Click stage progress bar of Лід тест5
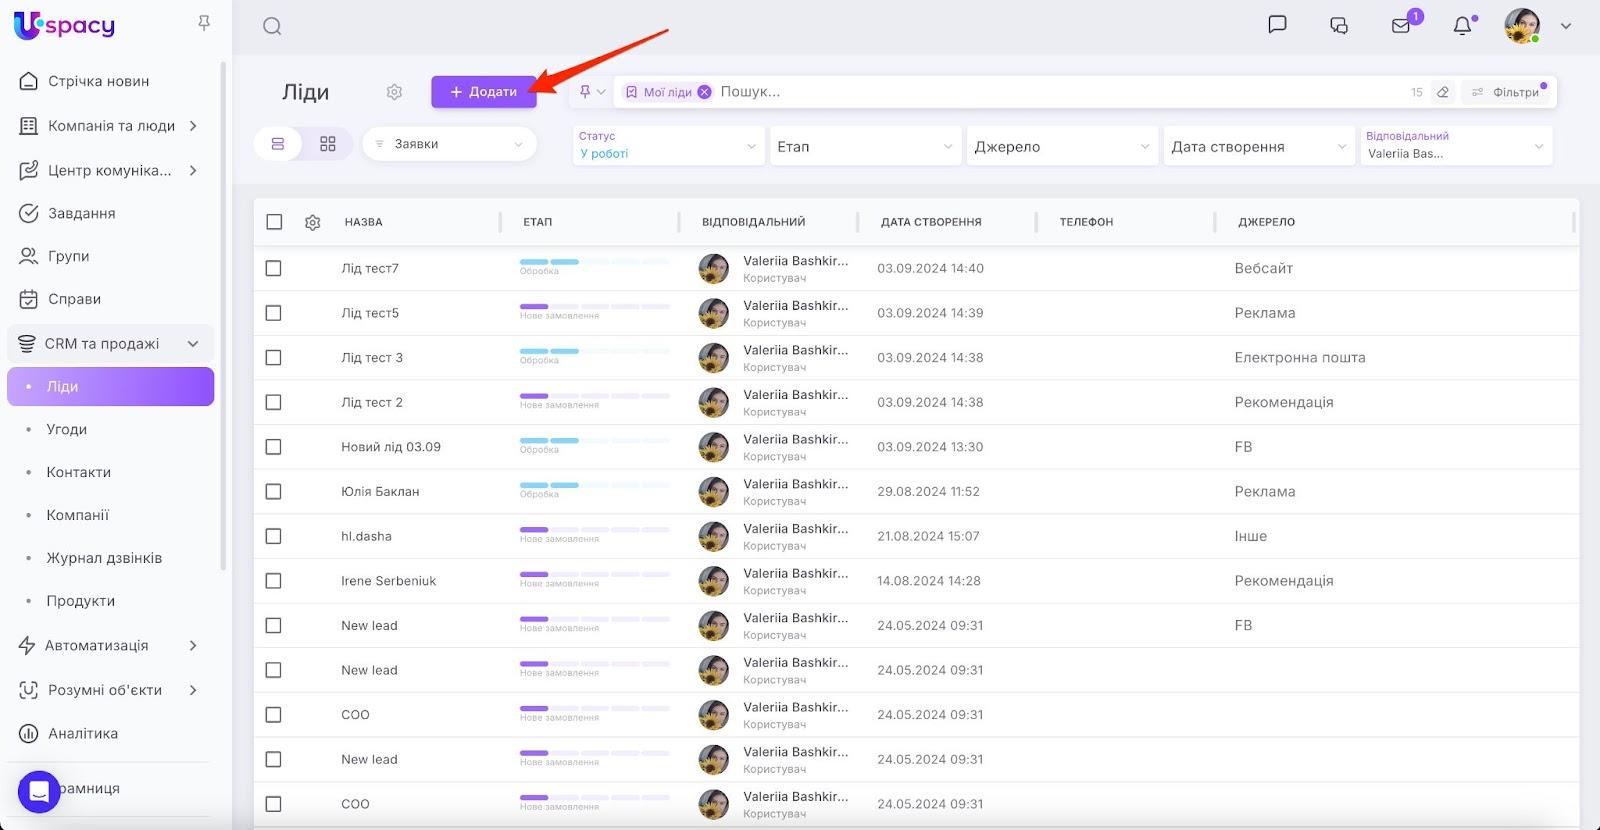 594,307
